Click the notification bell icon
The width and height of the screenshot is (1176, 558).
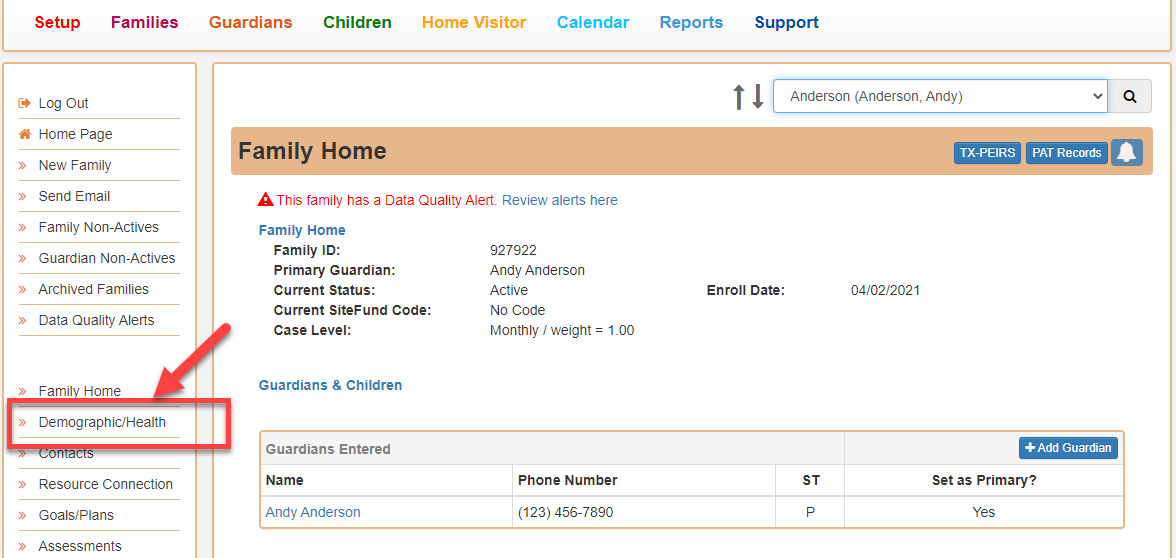1126,152
